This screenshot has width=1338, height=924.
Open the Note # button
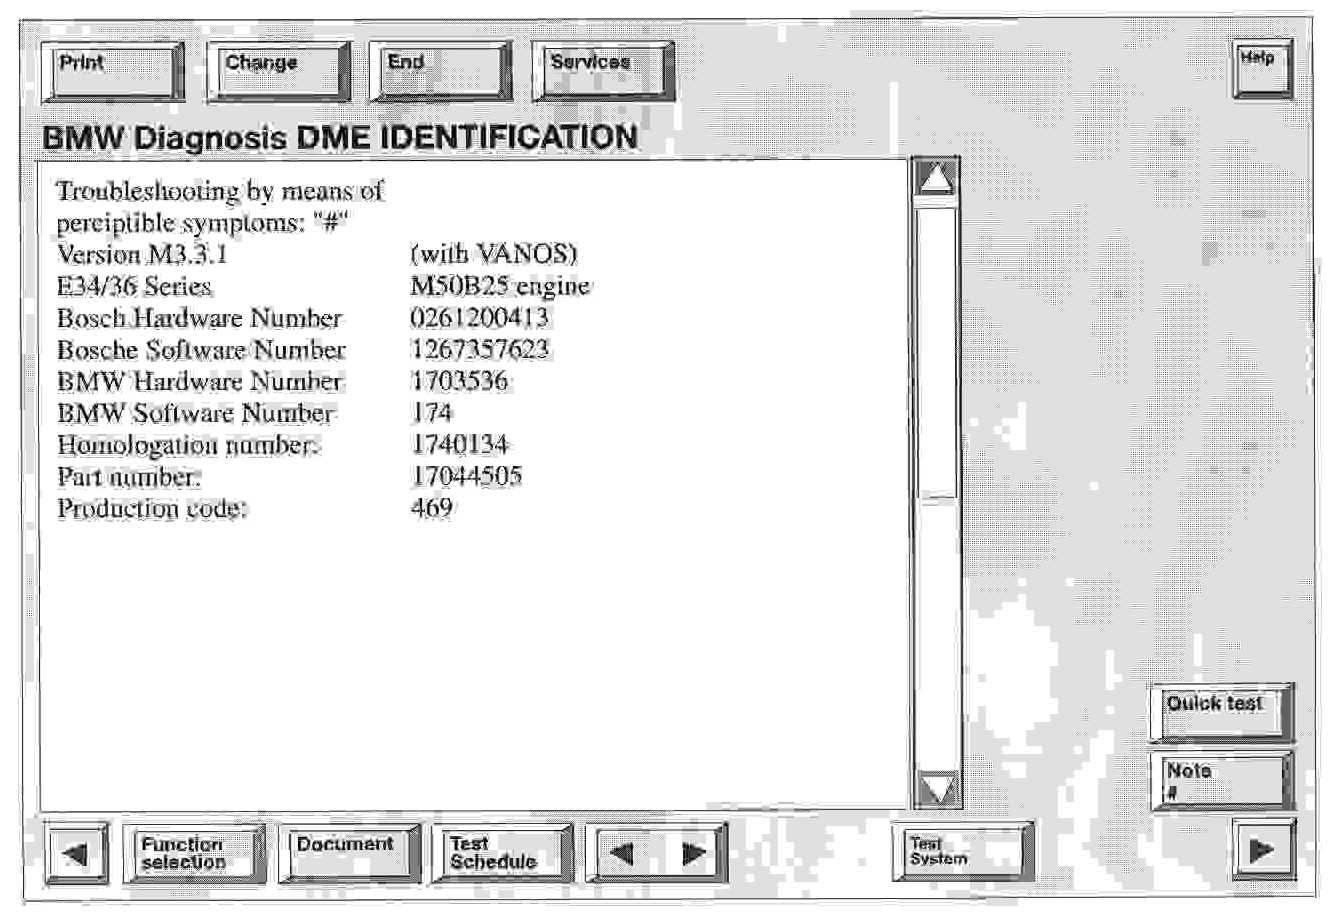(x=1220, y=780)
